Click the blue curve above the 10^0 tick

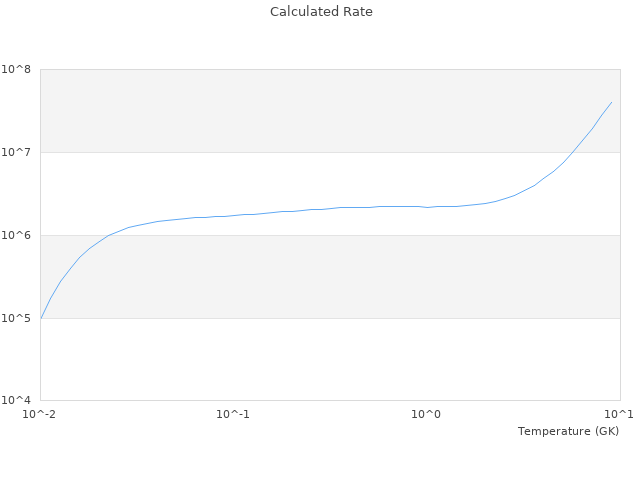pos(427,207)
